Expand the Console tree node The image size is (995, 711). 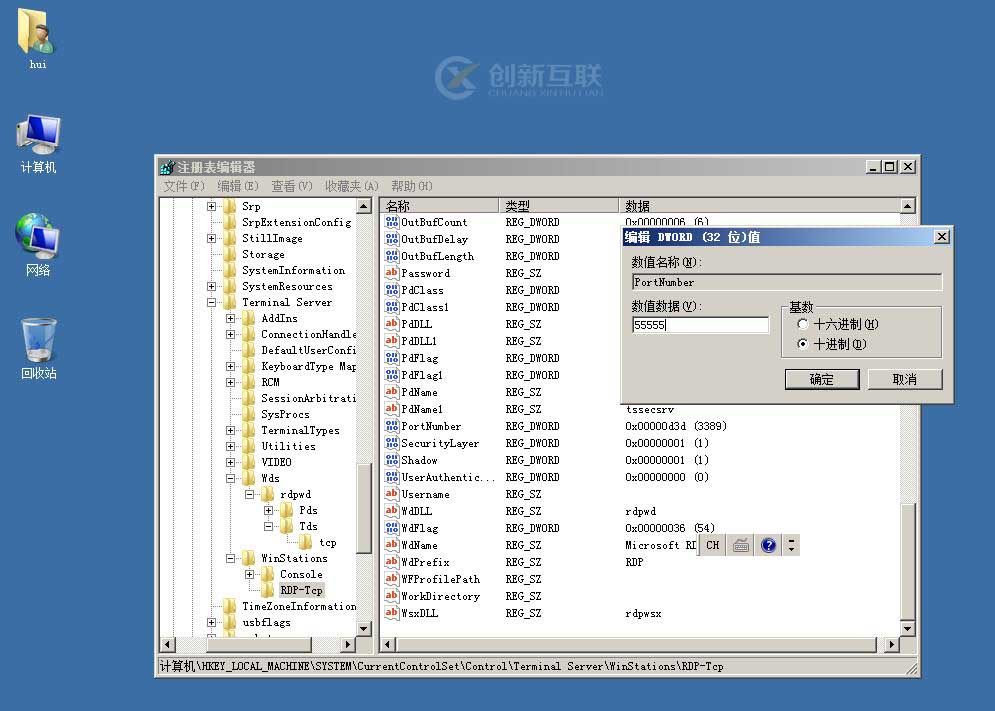click(x=249, y=574)
